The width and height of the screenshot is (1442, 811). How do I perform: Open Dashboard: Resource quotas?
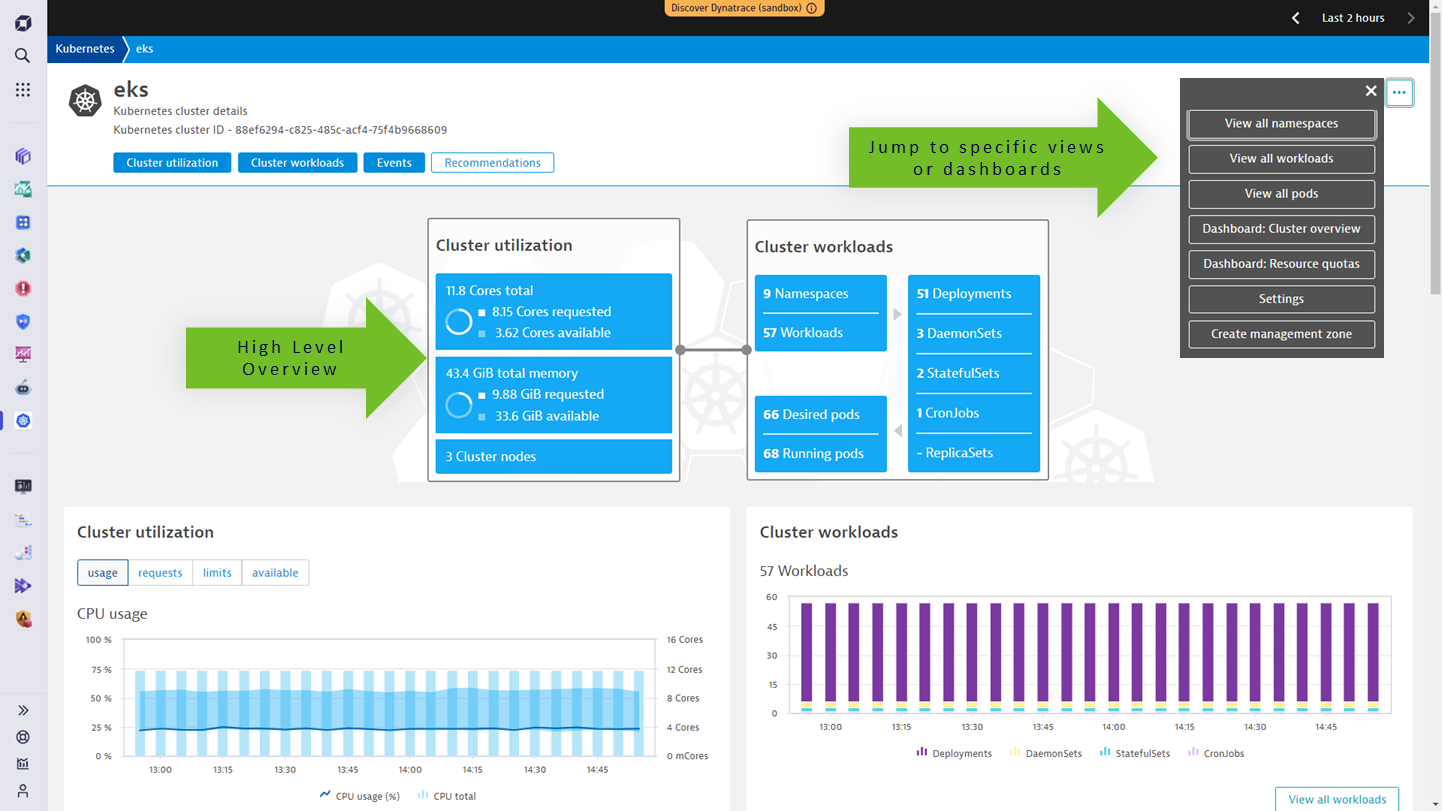(x=1281, y=264)
